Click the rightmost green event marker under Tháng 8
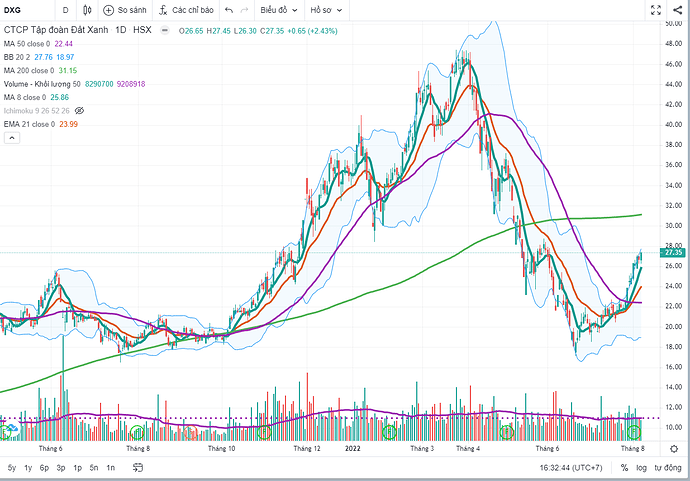690x481 pixels. click(x=634, y=433)
